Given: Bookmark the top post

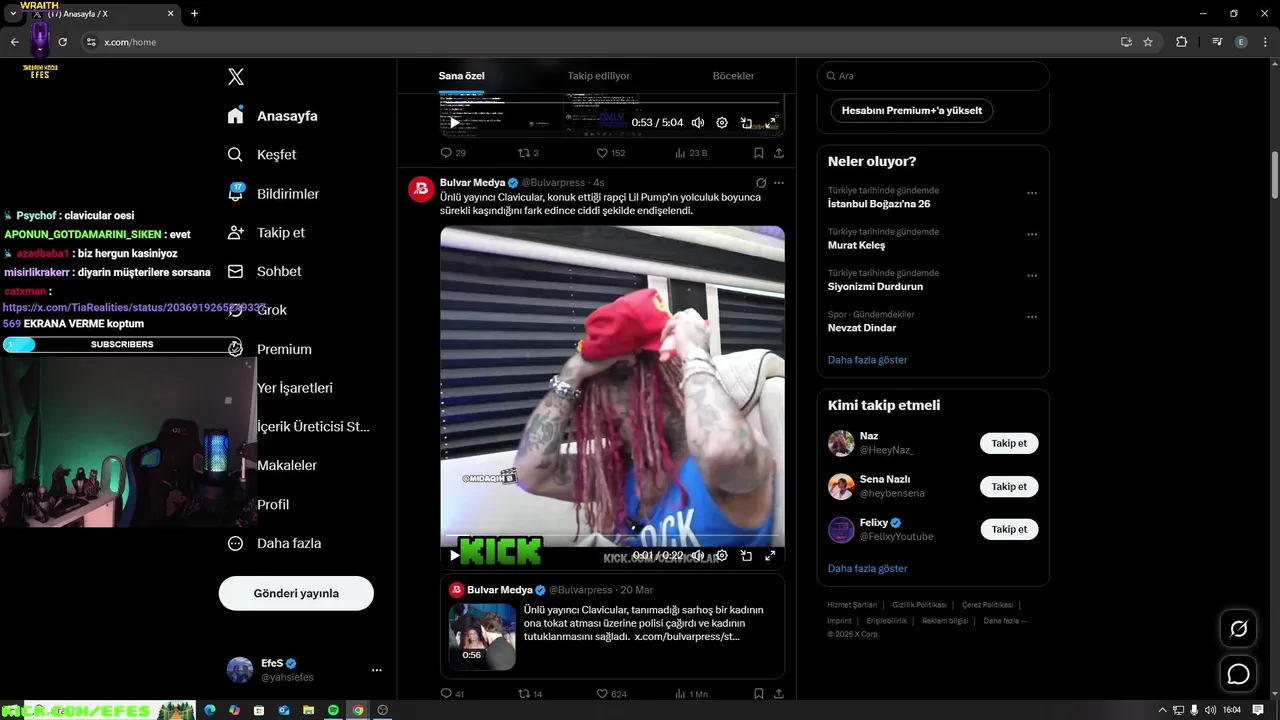Looking at the screenshot, I should [758, 153].
